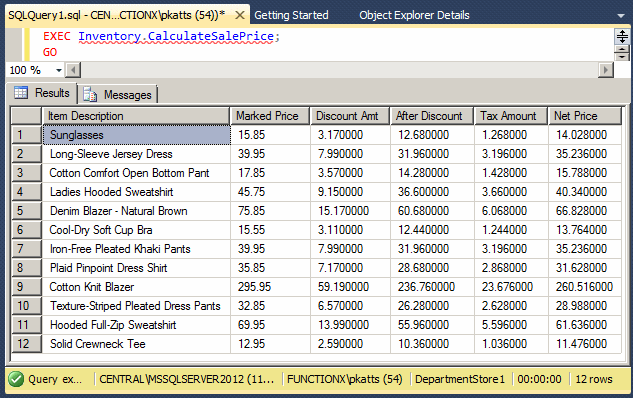Click Marked Price value 75.85
This screenshot has width=633, height=398.
(270, 211)
